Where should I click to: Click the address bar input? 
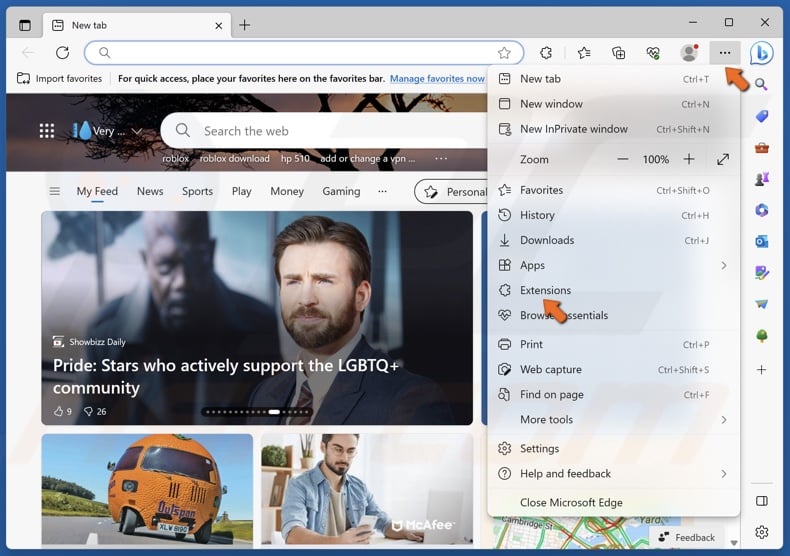[302, 53]
